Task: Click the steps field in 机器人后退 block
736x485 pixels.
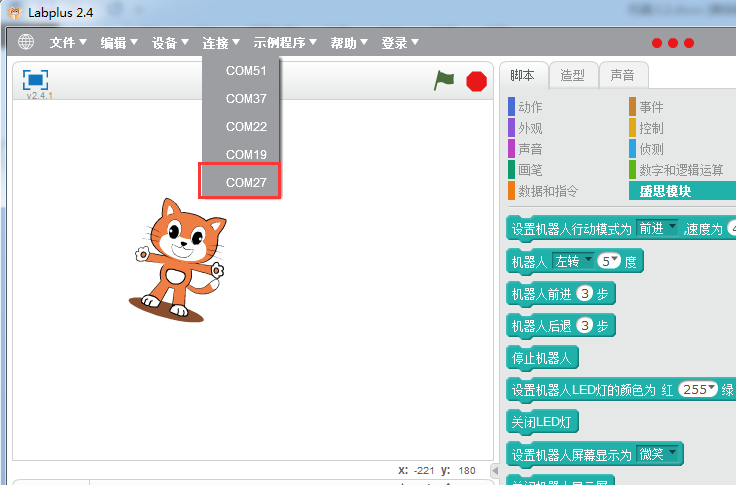Action: pos(585,325)
